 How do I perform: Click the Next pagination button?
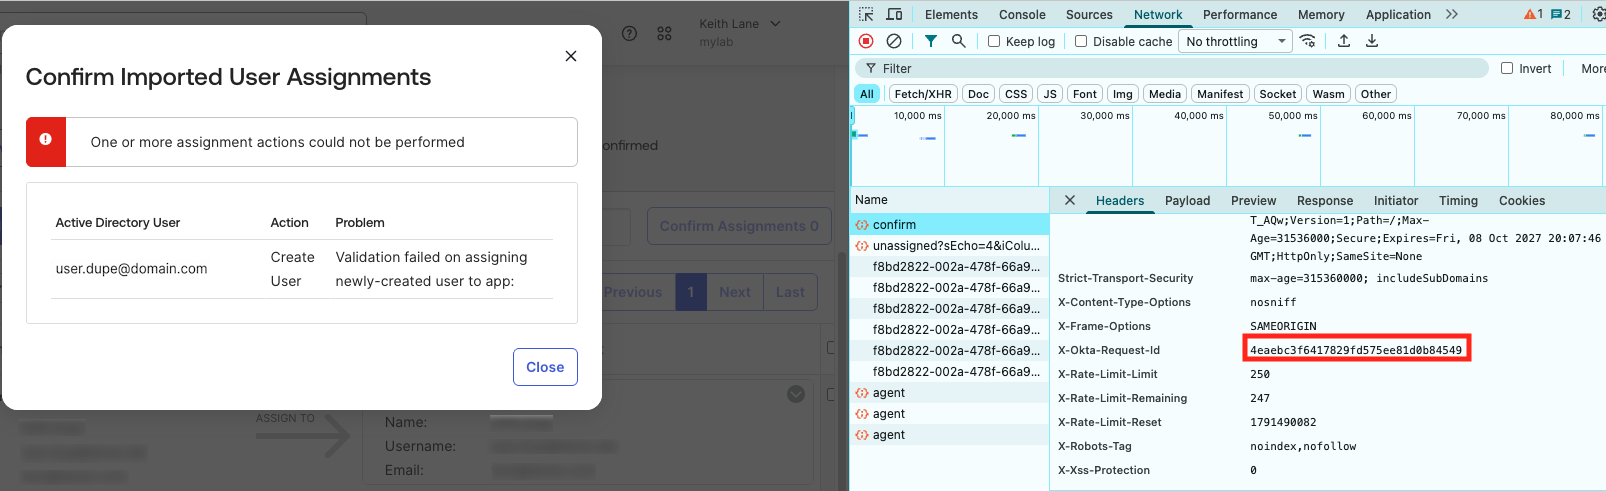click(734, 292)
